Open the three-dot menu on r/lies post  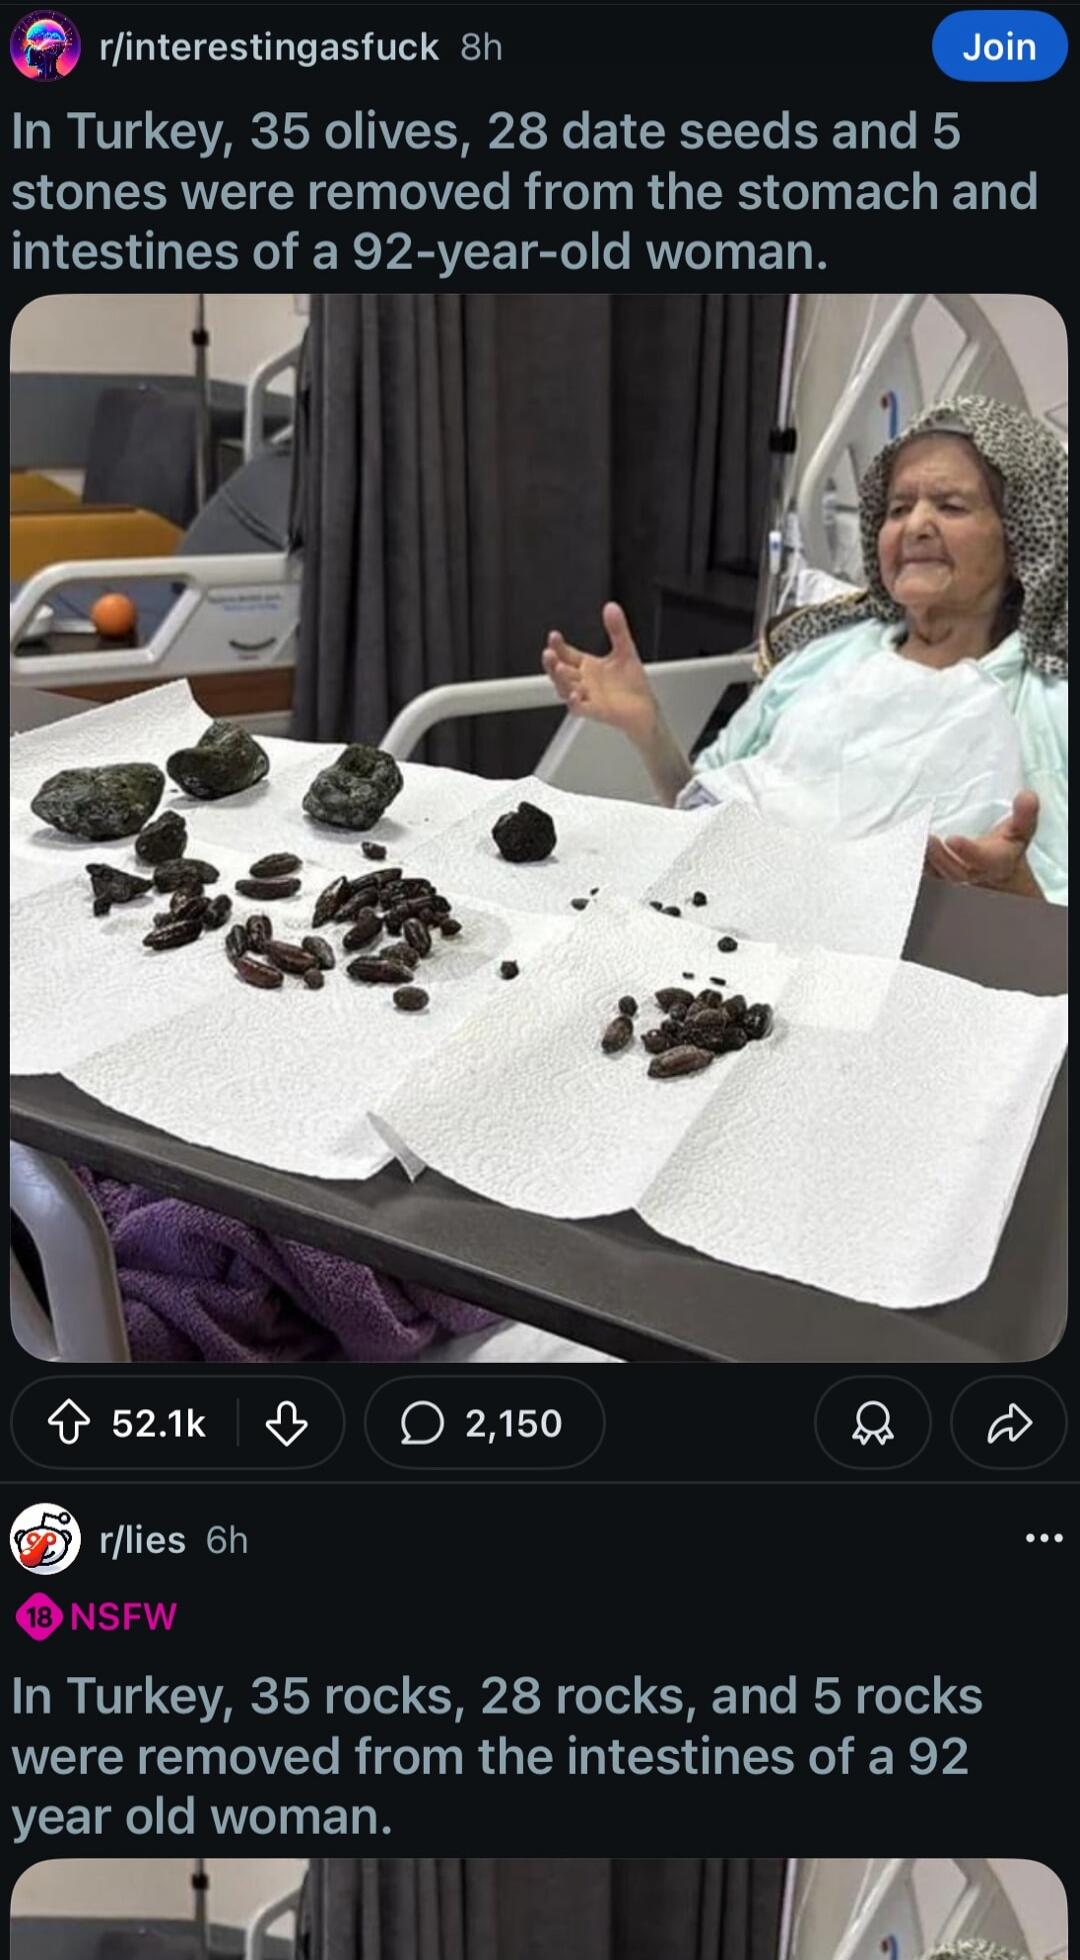(1044, 1537)
